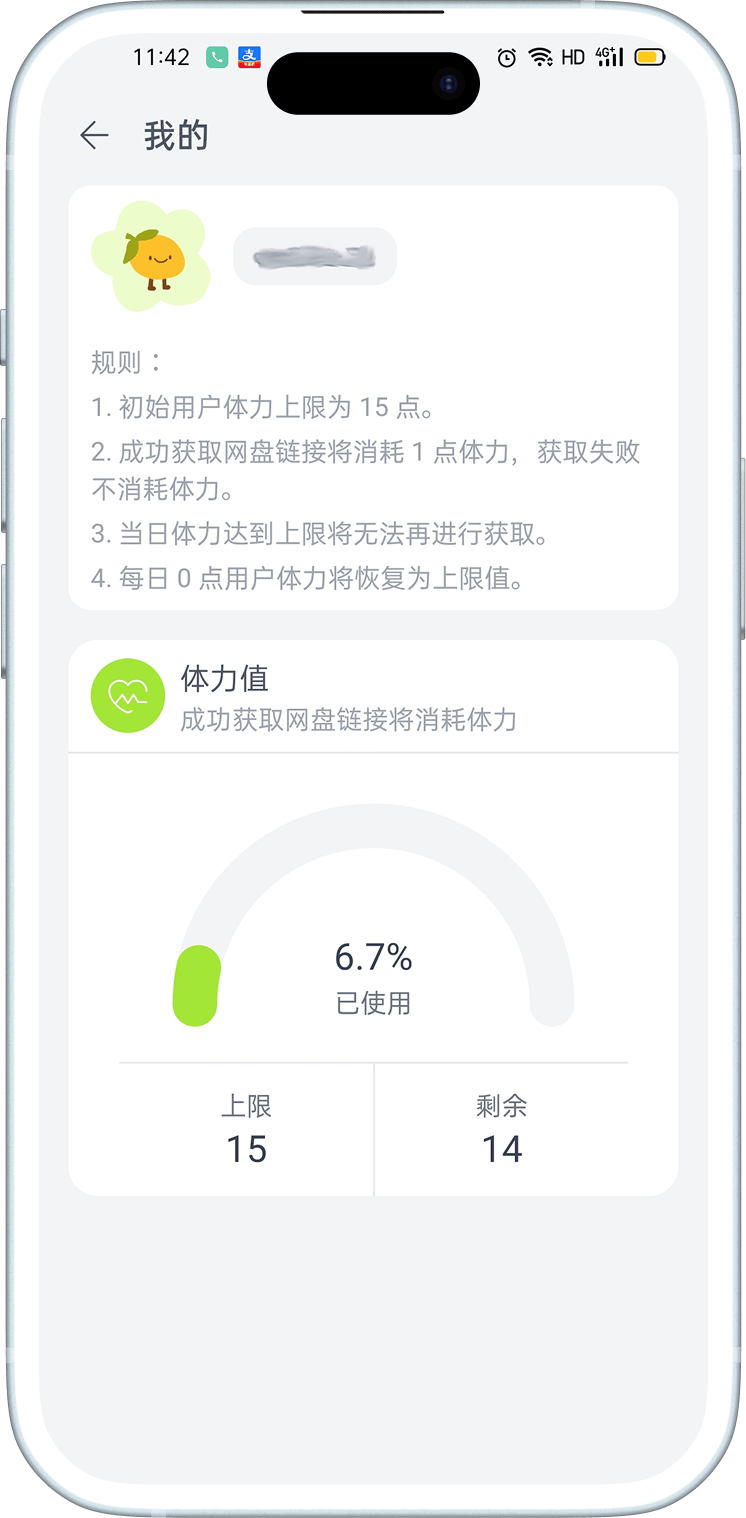Screen dimensions: 746x1518
Task: Tap the Wi-Fi signal status icon
Action: tap(541, 58)
